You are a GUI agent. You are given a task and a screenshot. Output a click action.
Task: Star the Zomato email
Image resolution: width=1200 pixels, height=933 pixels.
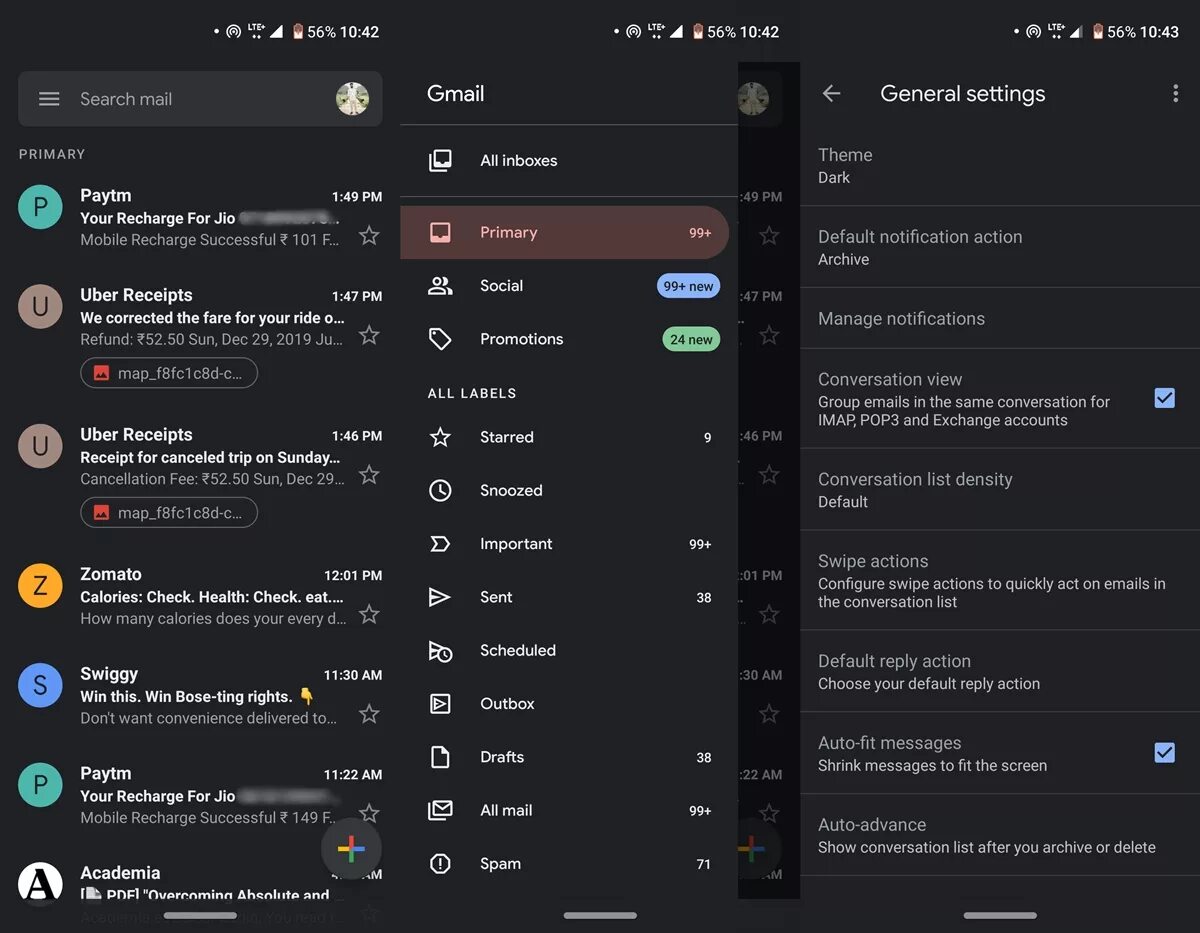pyautogui.click(x=369, y=614)
